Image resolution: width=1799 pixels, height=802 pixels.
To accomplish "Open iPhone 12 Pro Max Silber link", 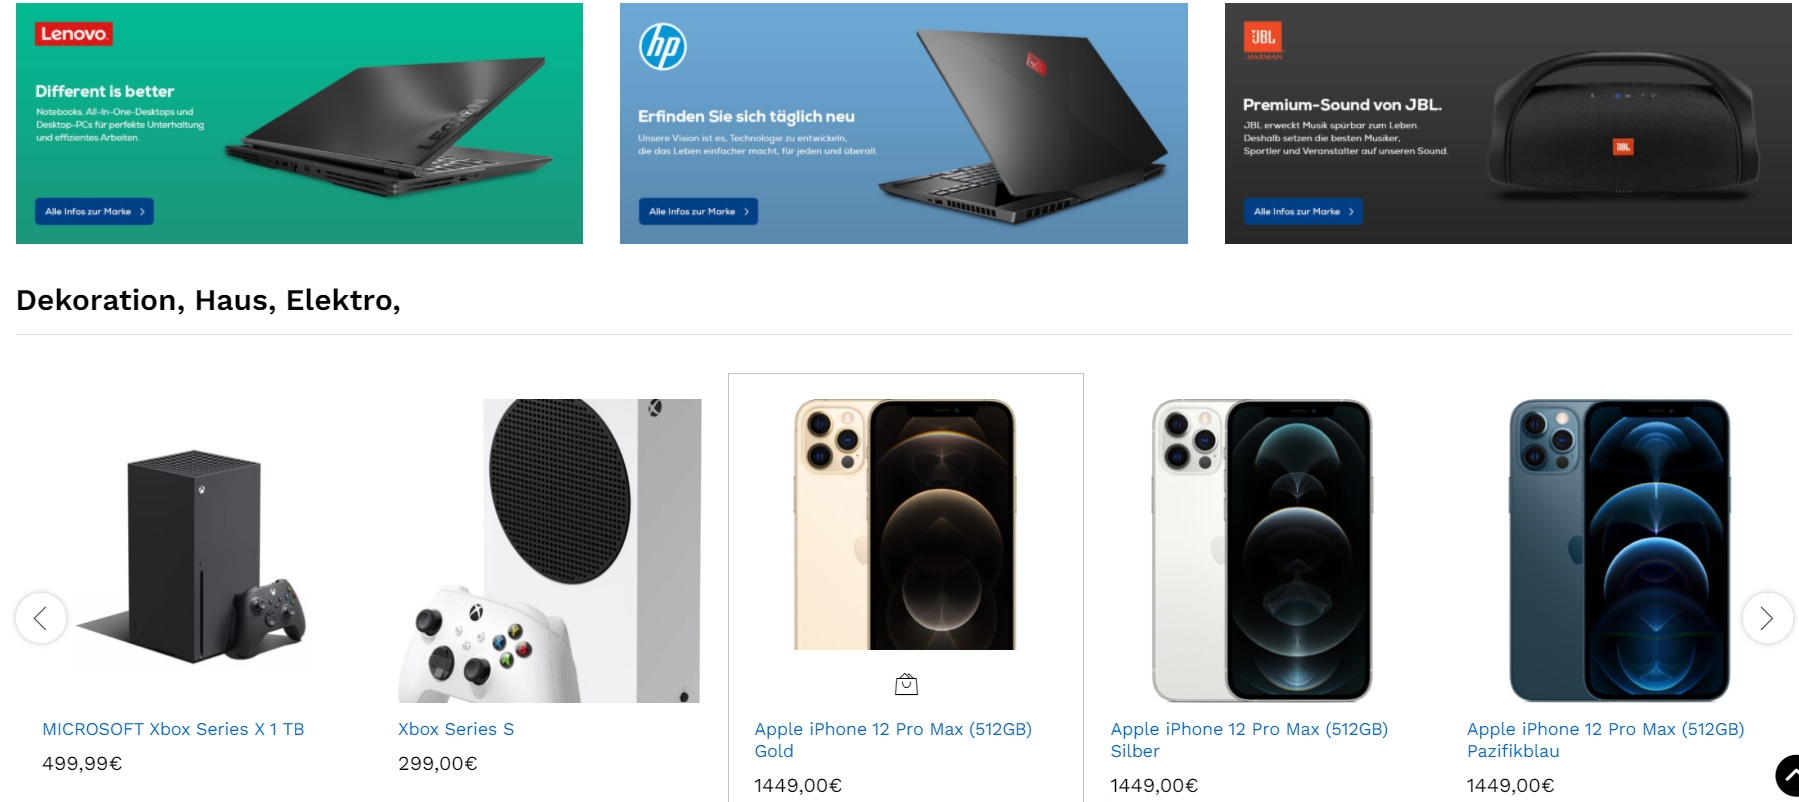I will (1249, 740).
